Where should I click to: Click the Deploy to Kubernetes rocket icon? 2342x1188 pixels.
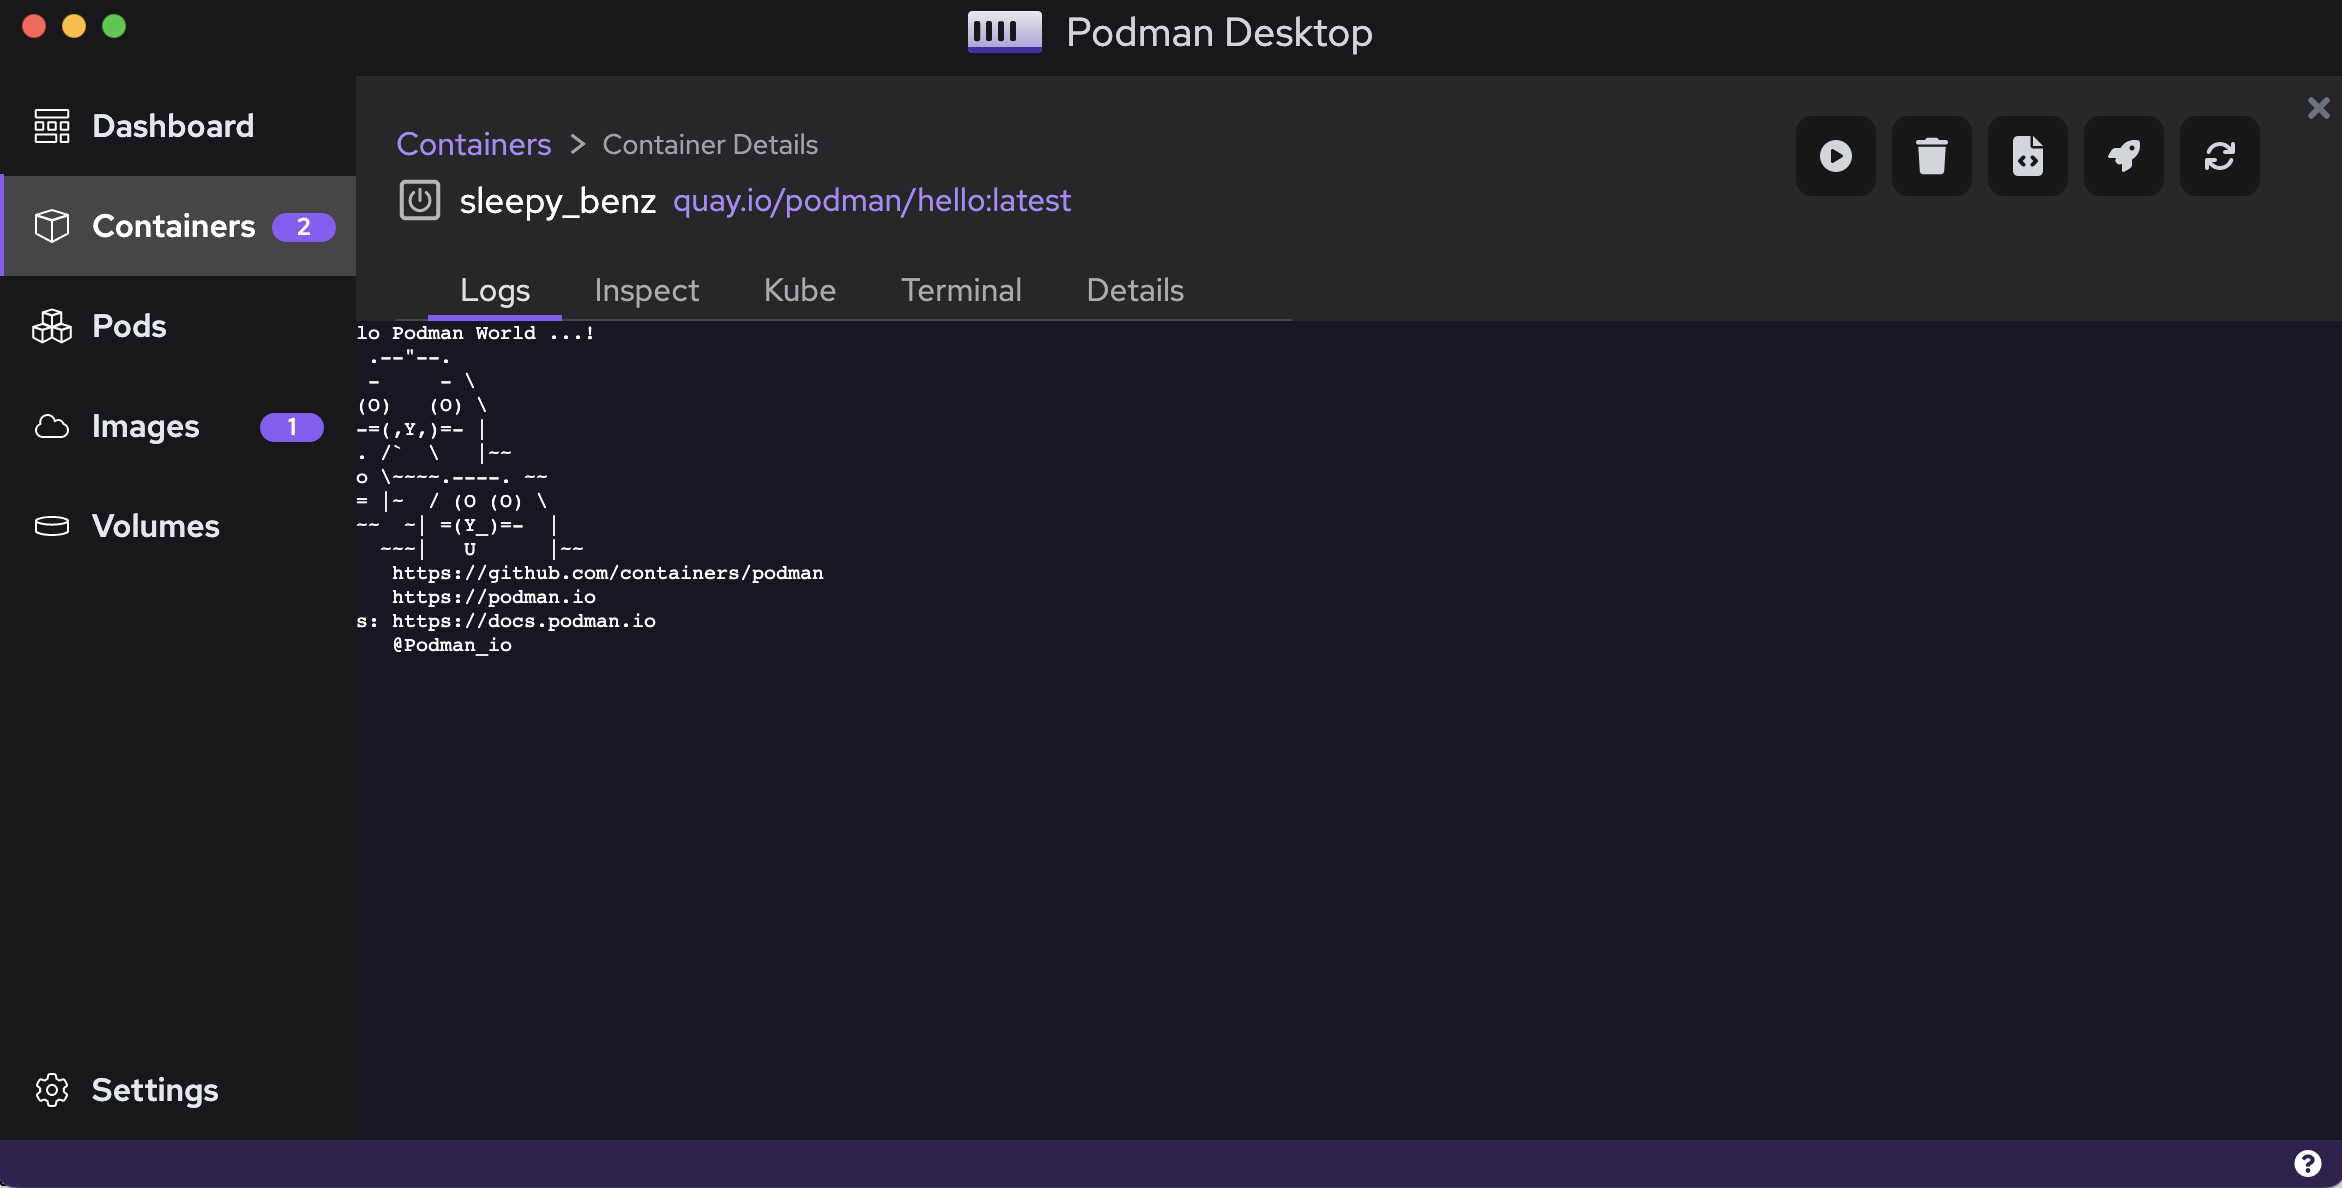pyautogui.click(x=2123, y=156)
